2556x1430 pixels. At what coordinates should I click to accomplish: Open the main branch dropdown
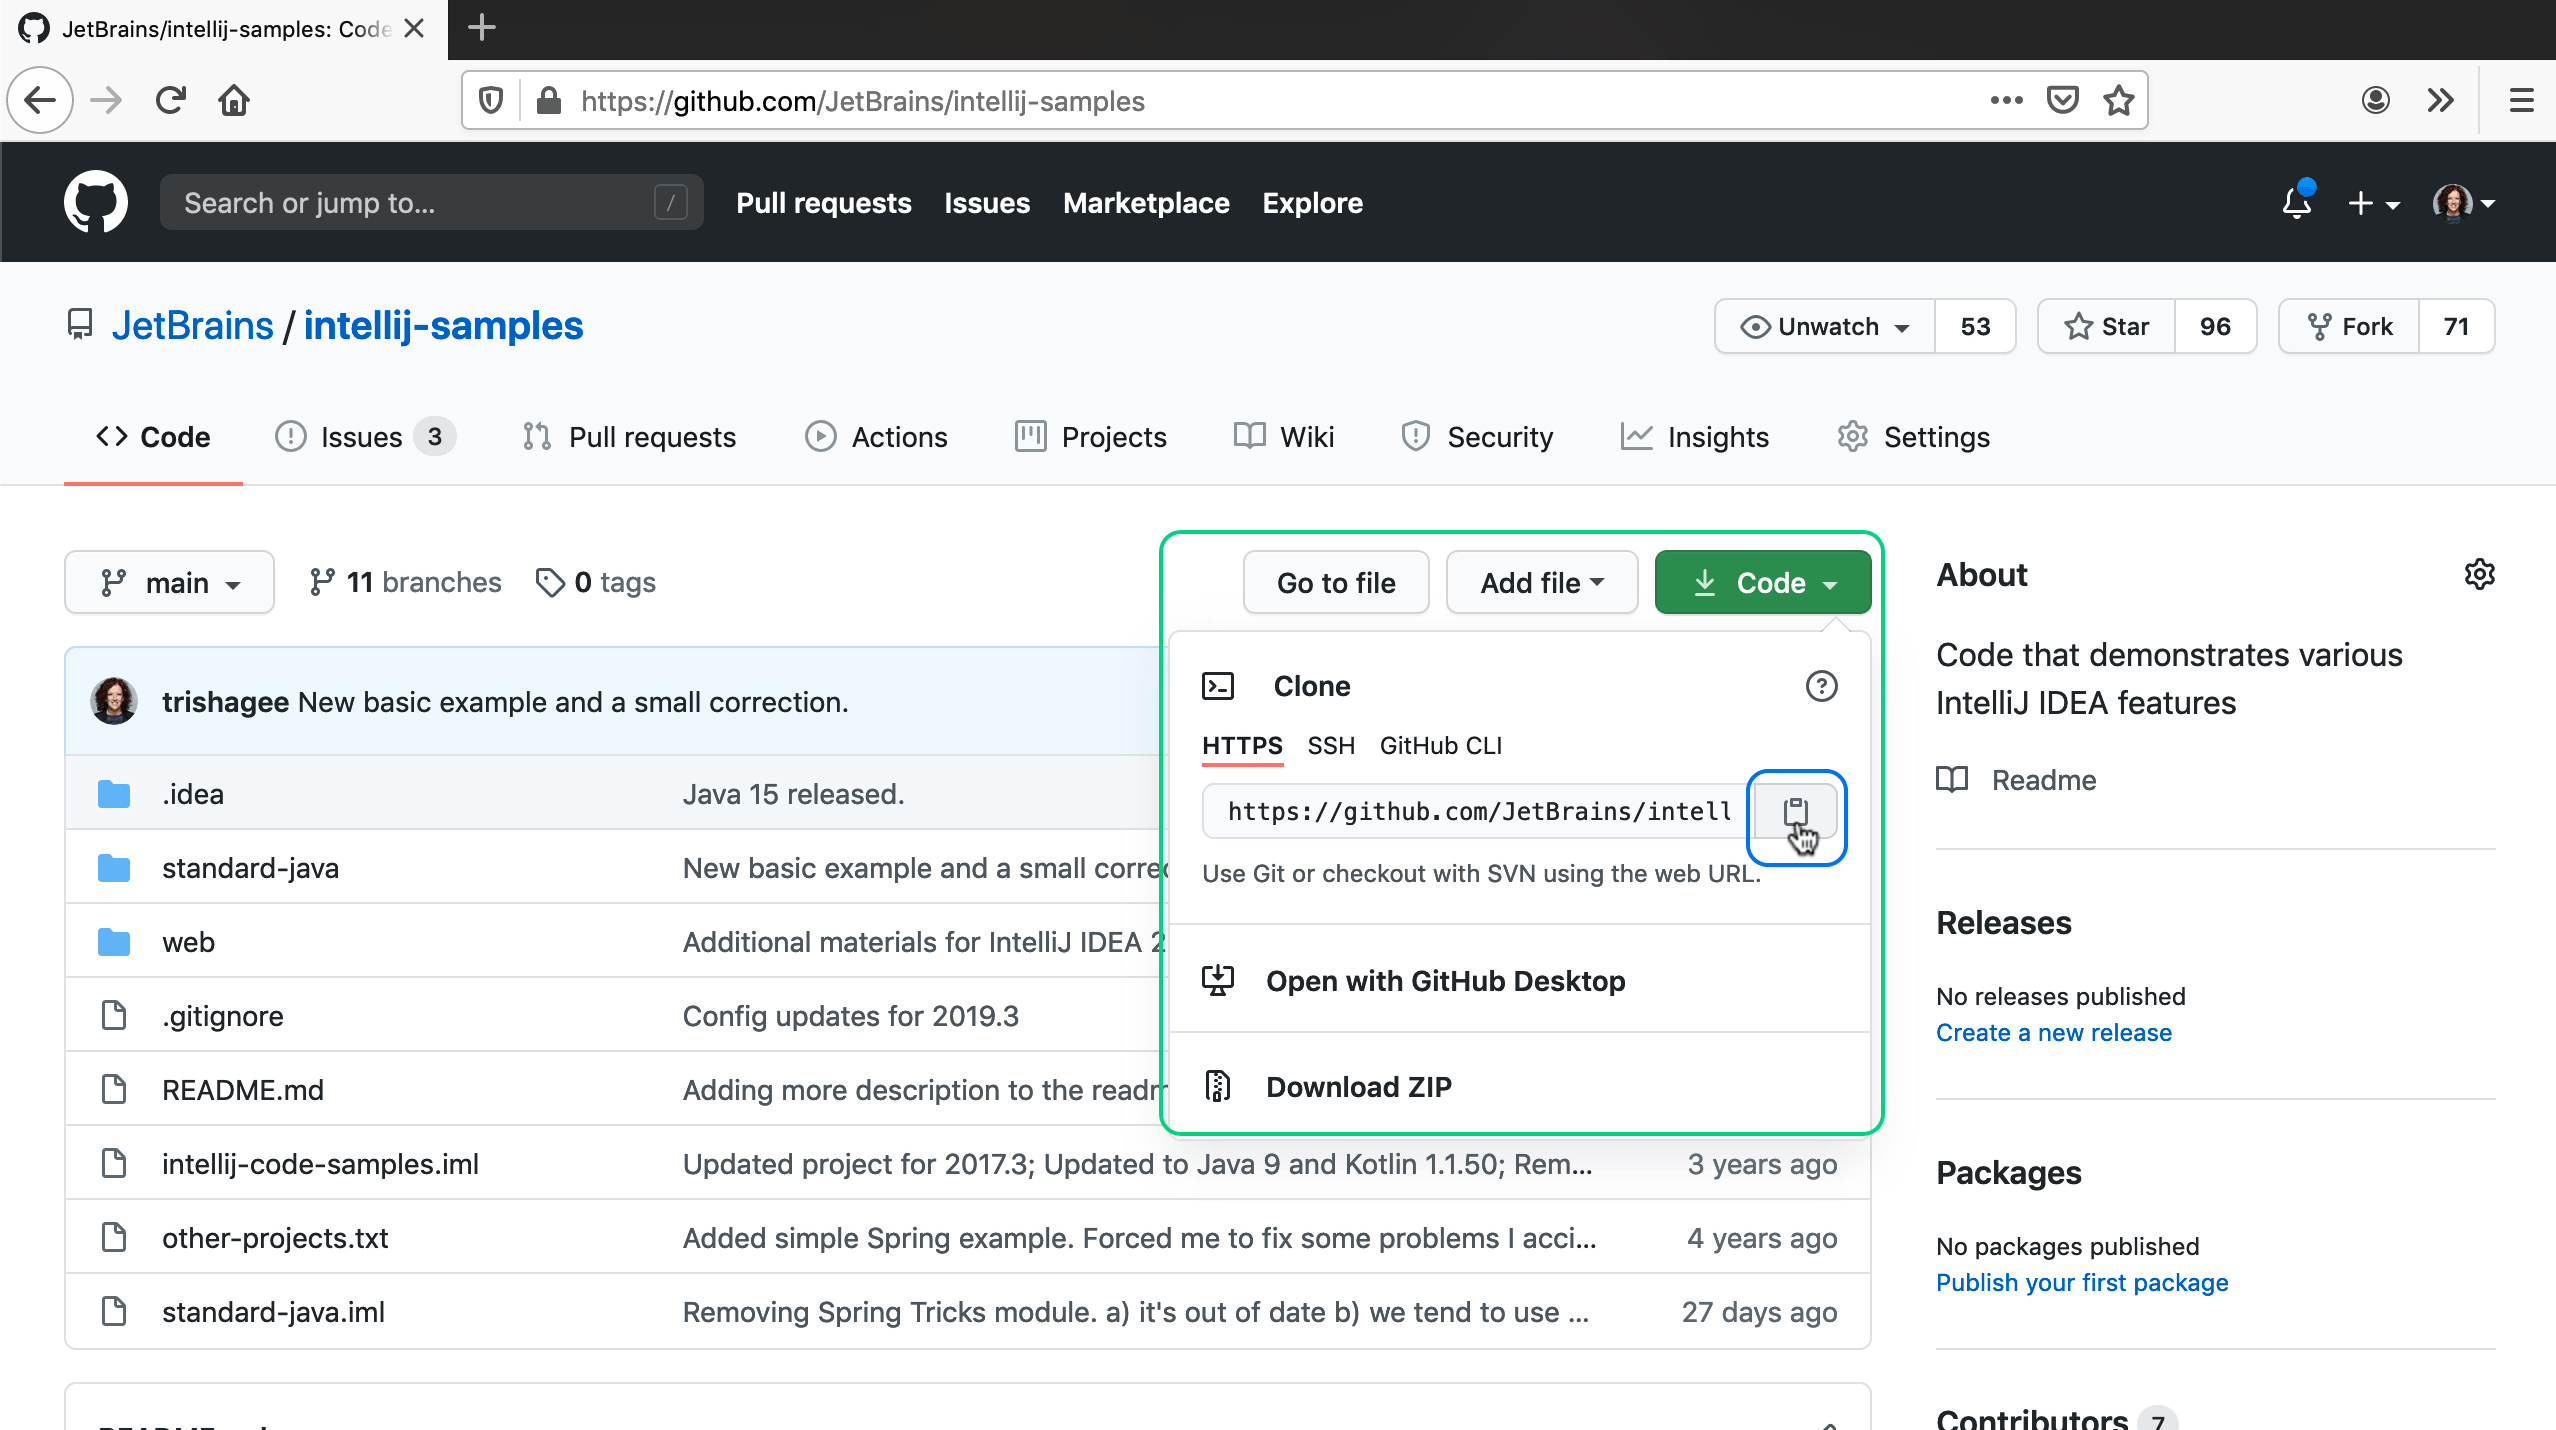point(169,582)
